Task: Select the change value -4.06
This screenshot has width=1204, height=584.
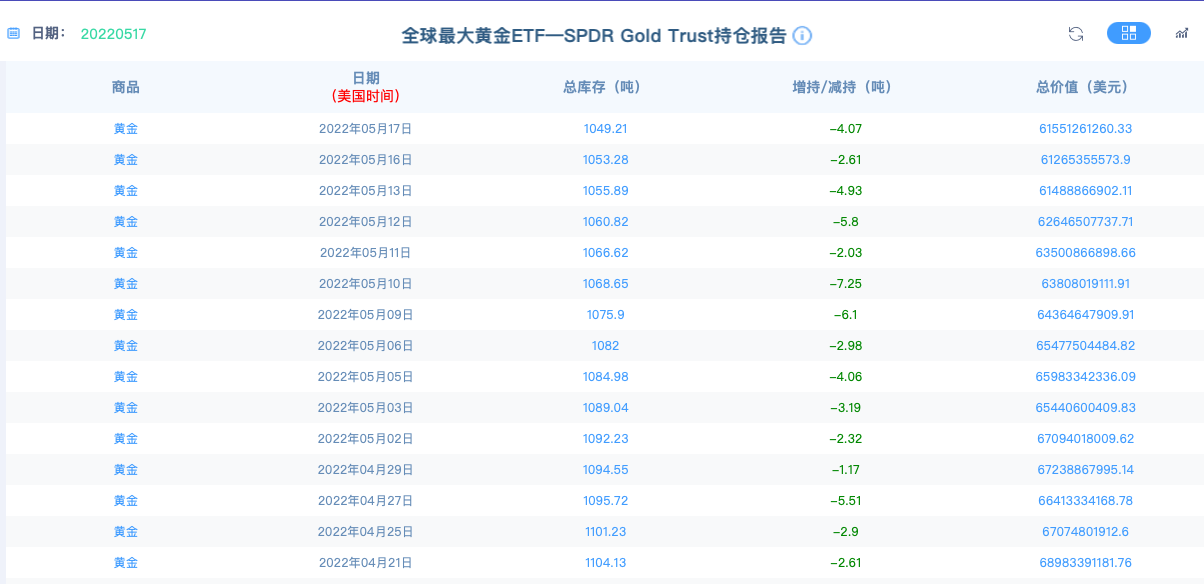Action: coord(845,377)
